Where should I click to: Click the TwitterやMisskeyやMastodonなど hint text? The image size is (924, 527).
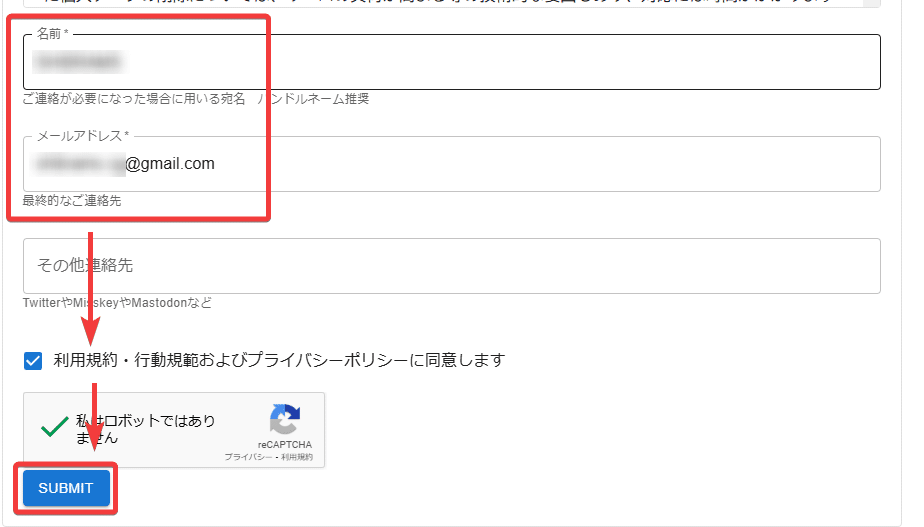pyautogui.click(x=117, y=303)
